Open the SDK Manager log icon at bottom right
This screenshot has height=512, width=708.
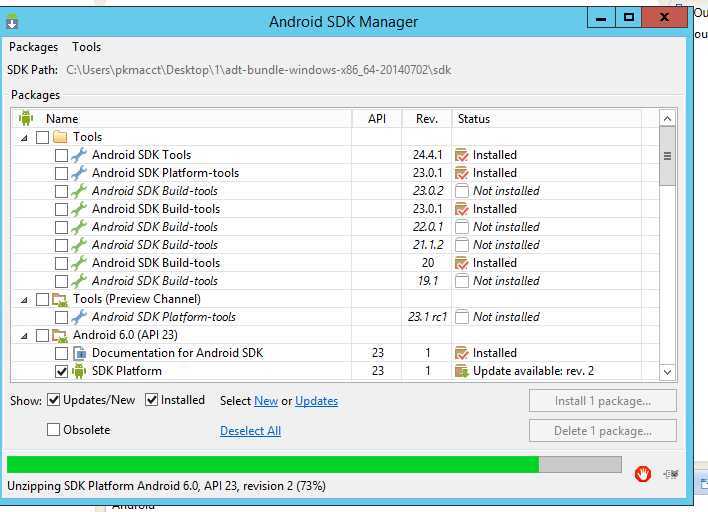tap(671, 474)
